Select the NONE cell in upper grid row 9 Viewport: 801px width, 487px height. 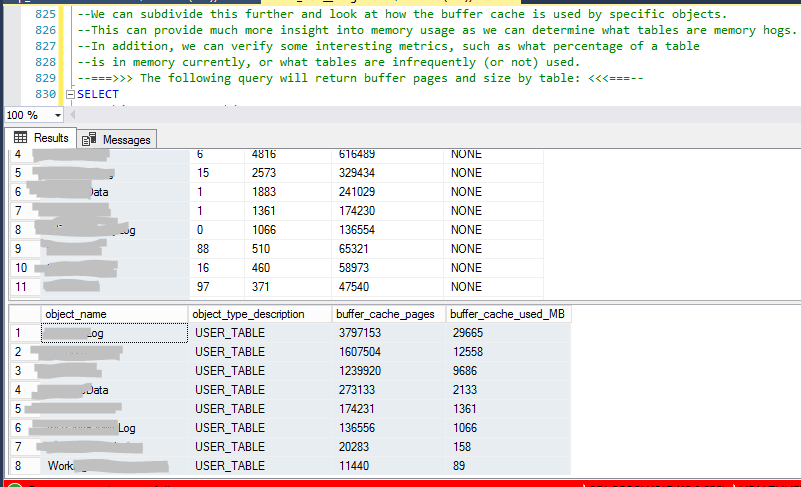coord(493,249)
